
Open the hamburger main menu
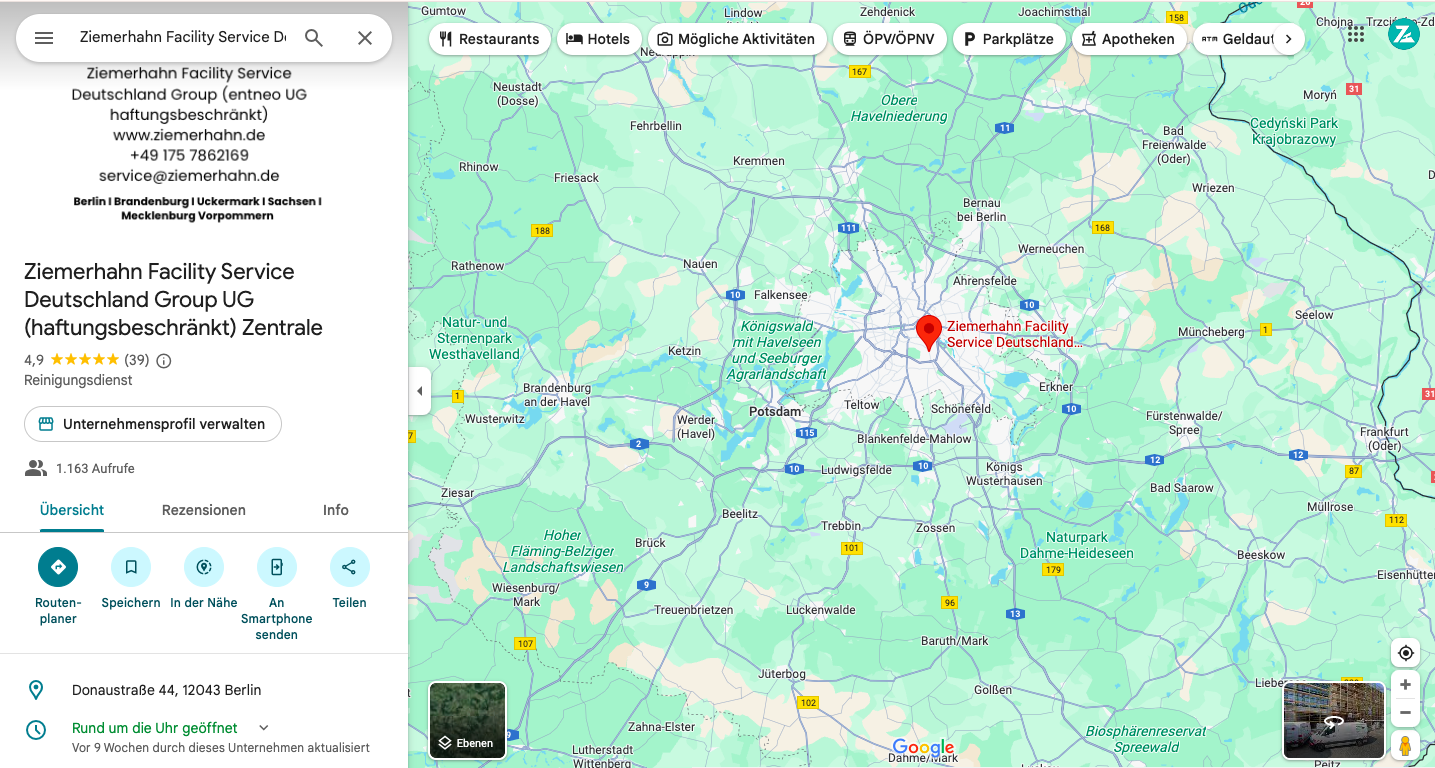[x=44, y=38]
